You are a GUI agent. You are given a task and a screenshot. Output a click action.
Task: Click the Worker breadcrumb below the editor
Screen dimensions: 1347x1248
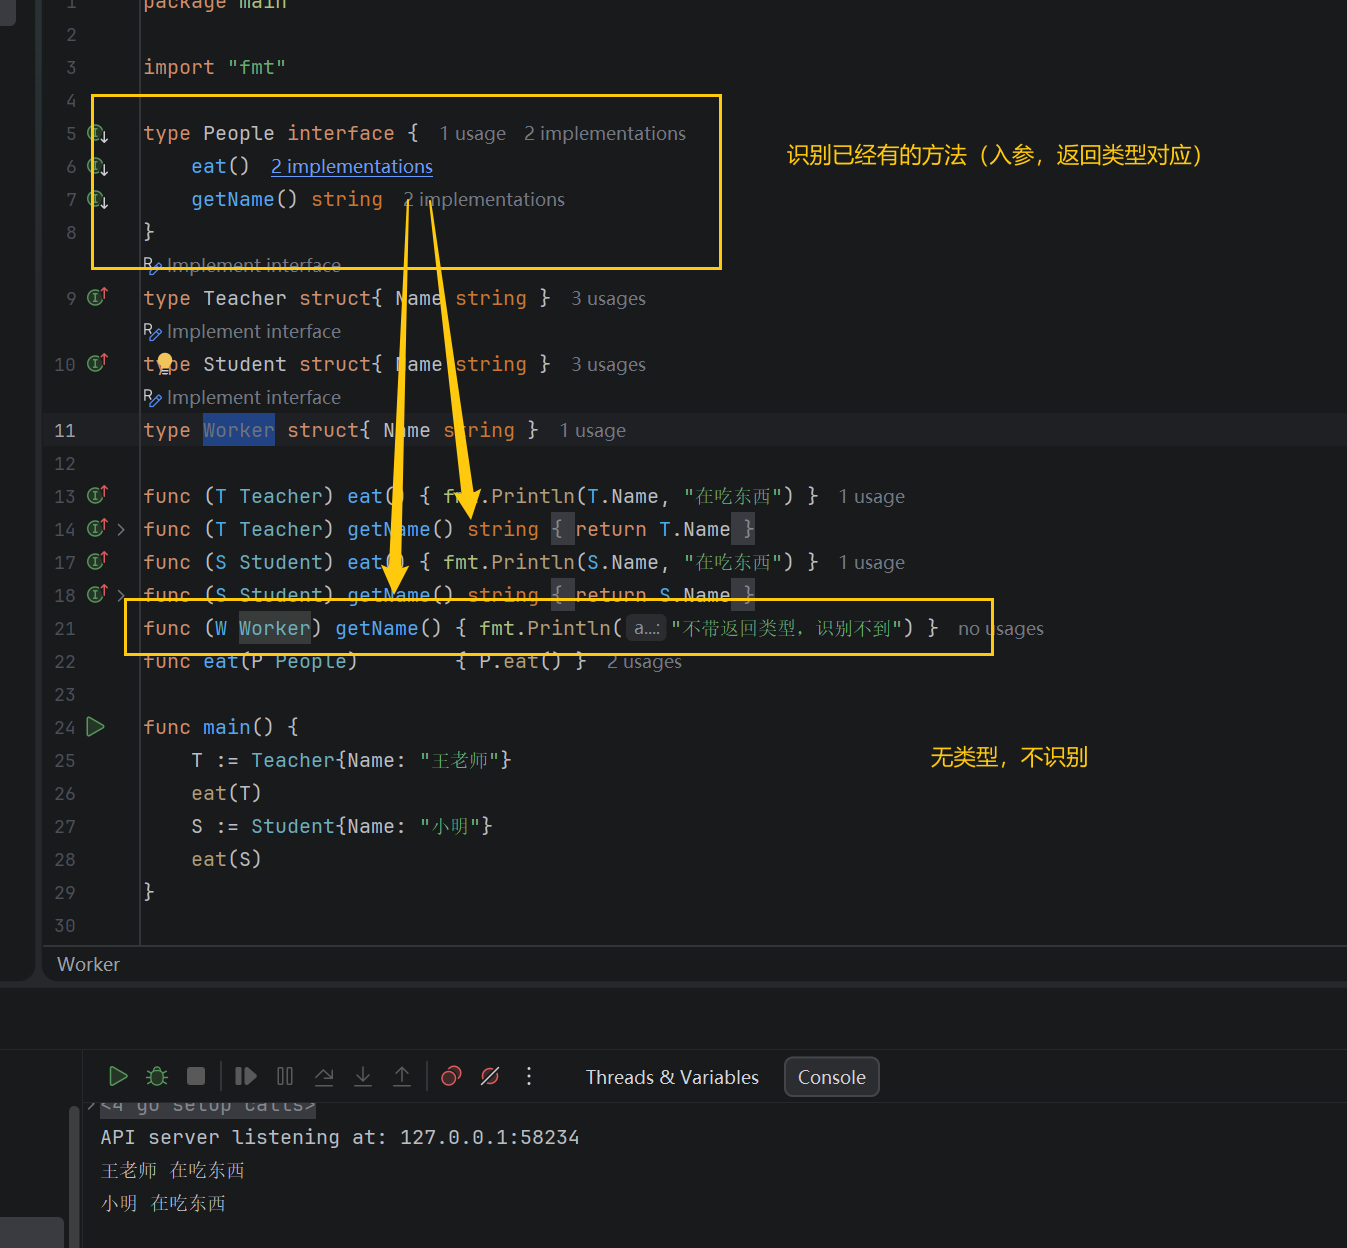88,964
